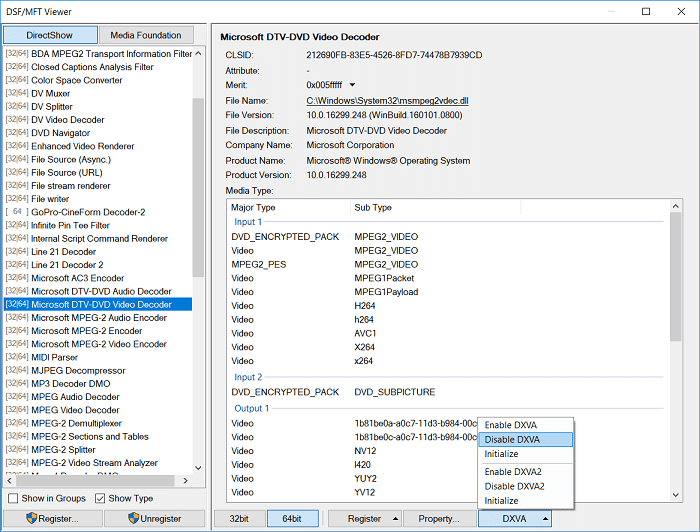This screenshot has height=532, width=700.
Task: Select Microsoft AC3 Encoder
Action: pyautogui.click(x=98, y=278)
